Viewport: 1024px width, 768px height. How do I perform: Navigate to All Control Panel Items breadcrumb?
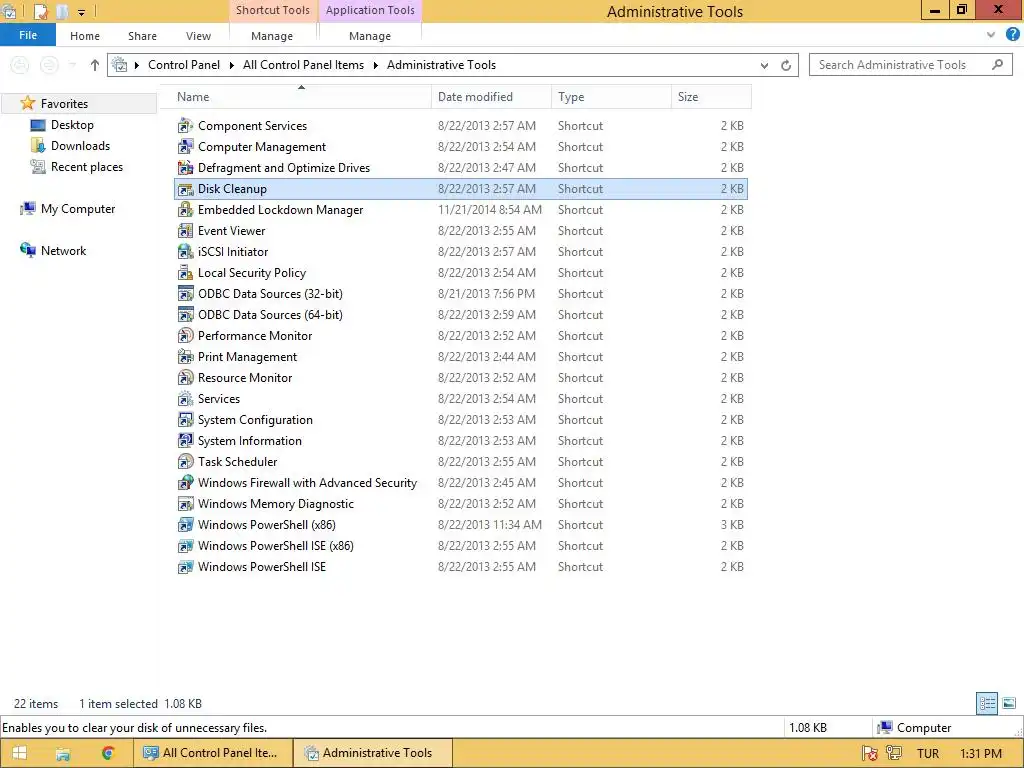[x=303, y=65]
